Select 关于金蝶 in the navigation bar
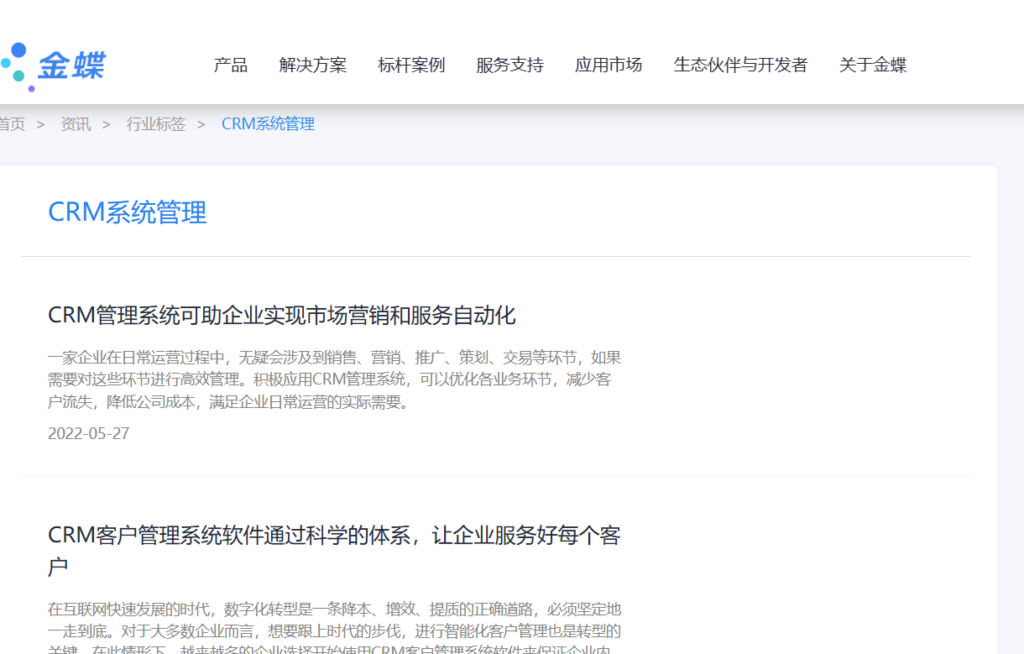 tap(872, 65)
